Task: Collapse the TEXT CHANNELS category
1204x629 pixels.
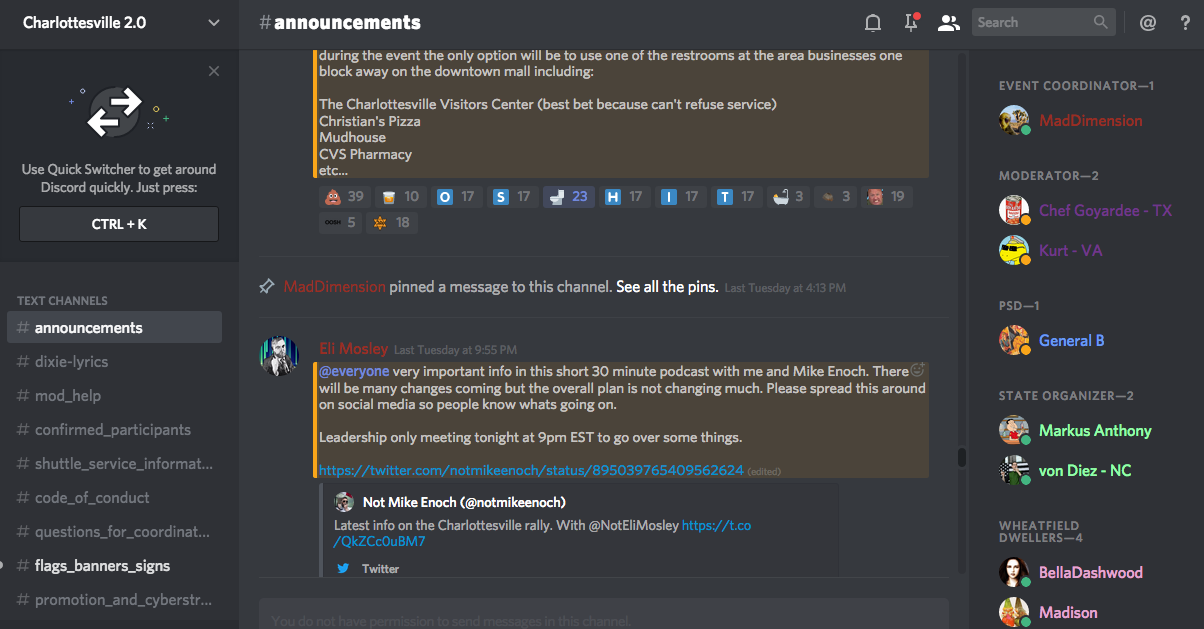Action: click(62, 300)
